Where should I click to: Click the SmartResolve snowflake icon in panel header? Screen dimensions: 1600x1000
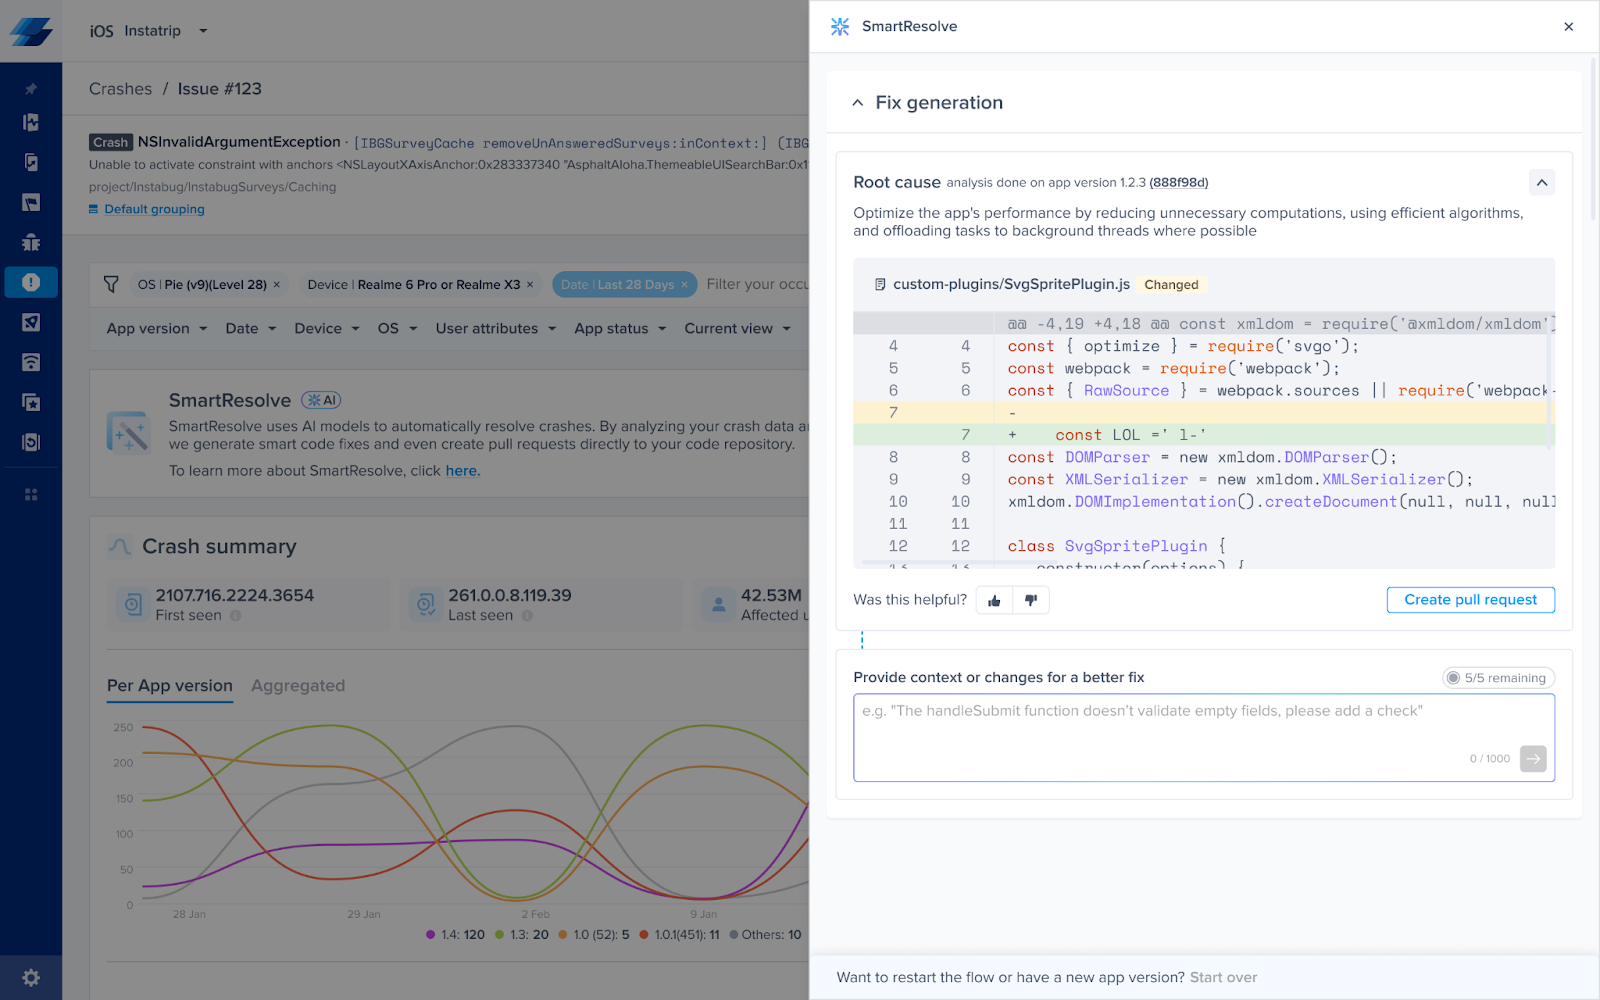pyautogui.click(x=840, y=26)
